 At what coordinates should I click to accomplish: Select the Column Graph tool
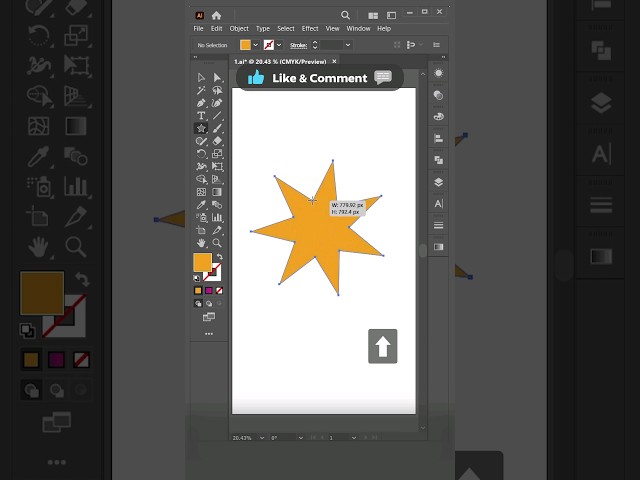point(217,218)
